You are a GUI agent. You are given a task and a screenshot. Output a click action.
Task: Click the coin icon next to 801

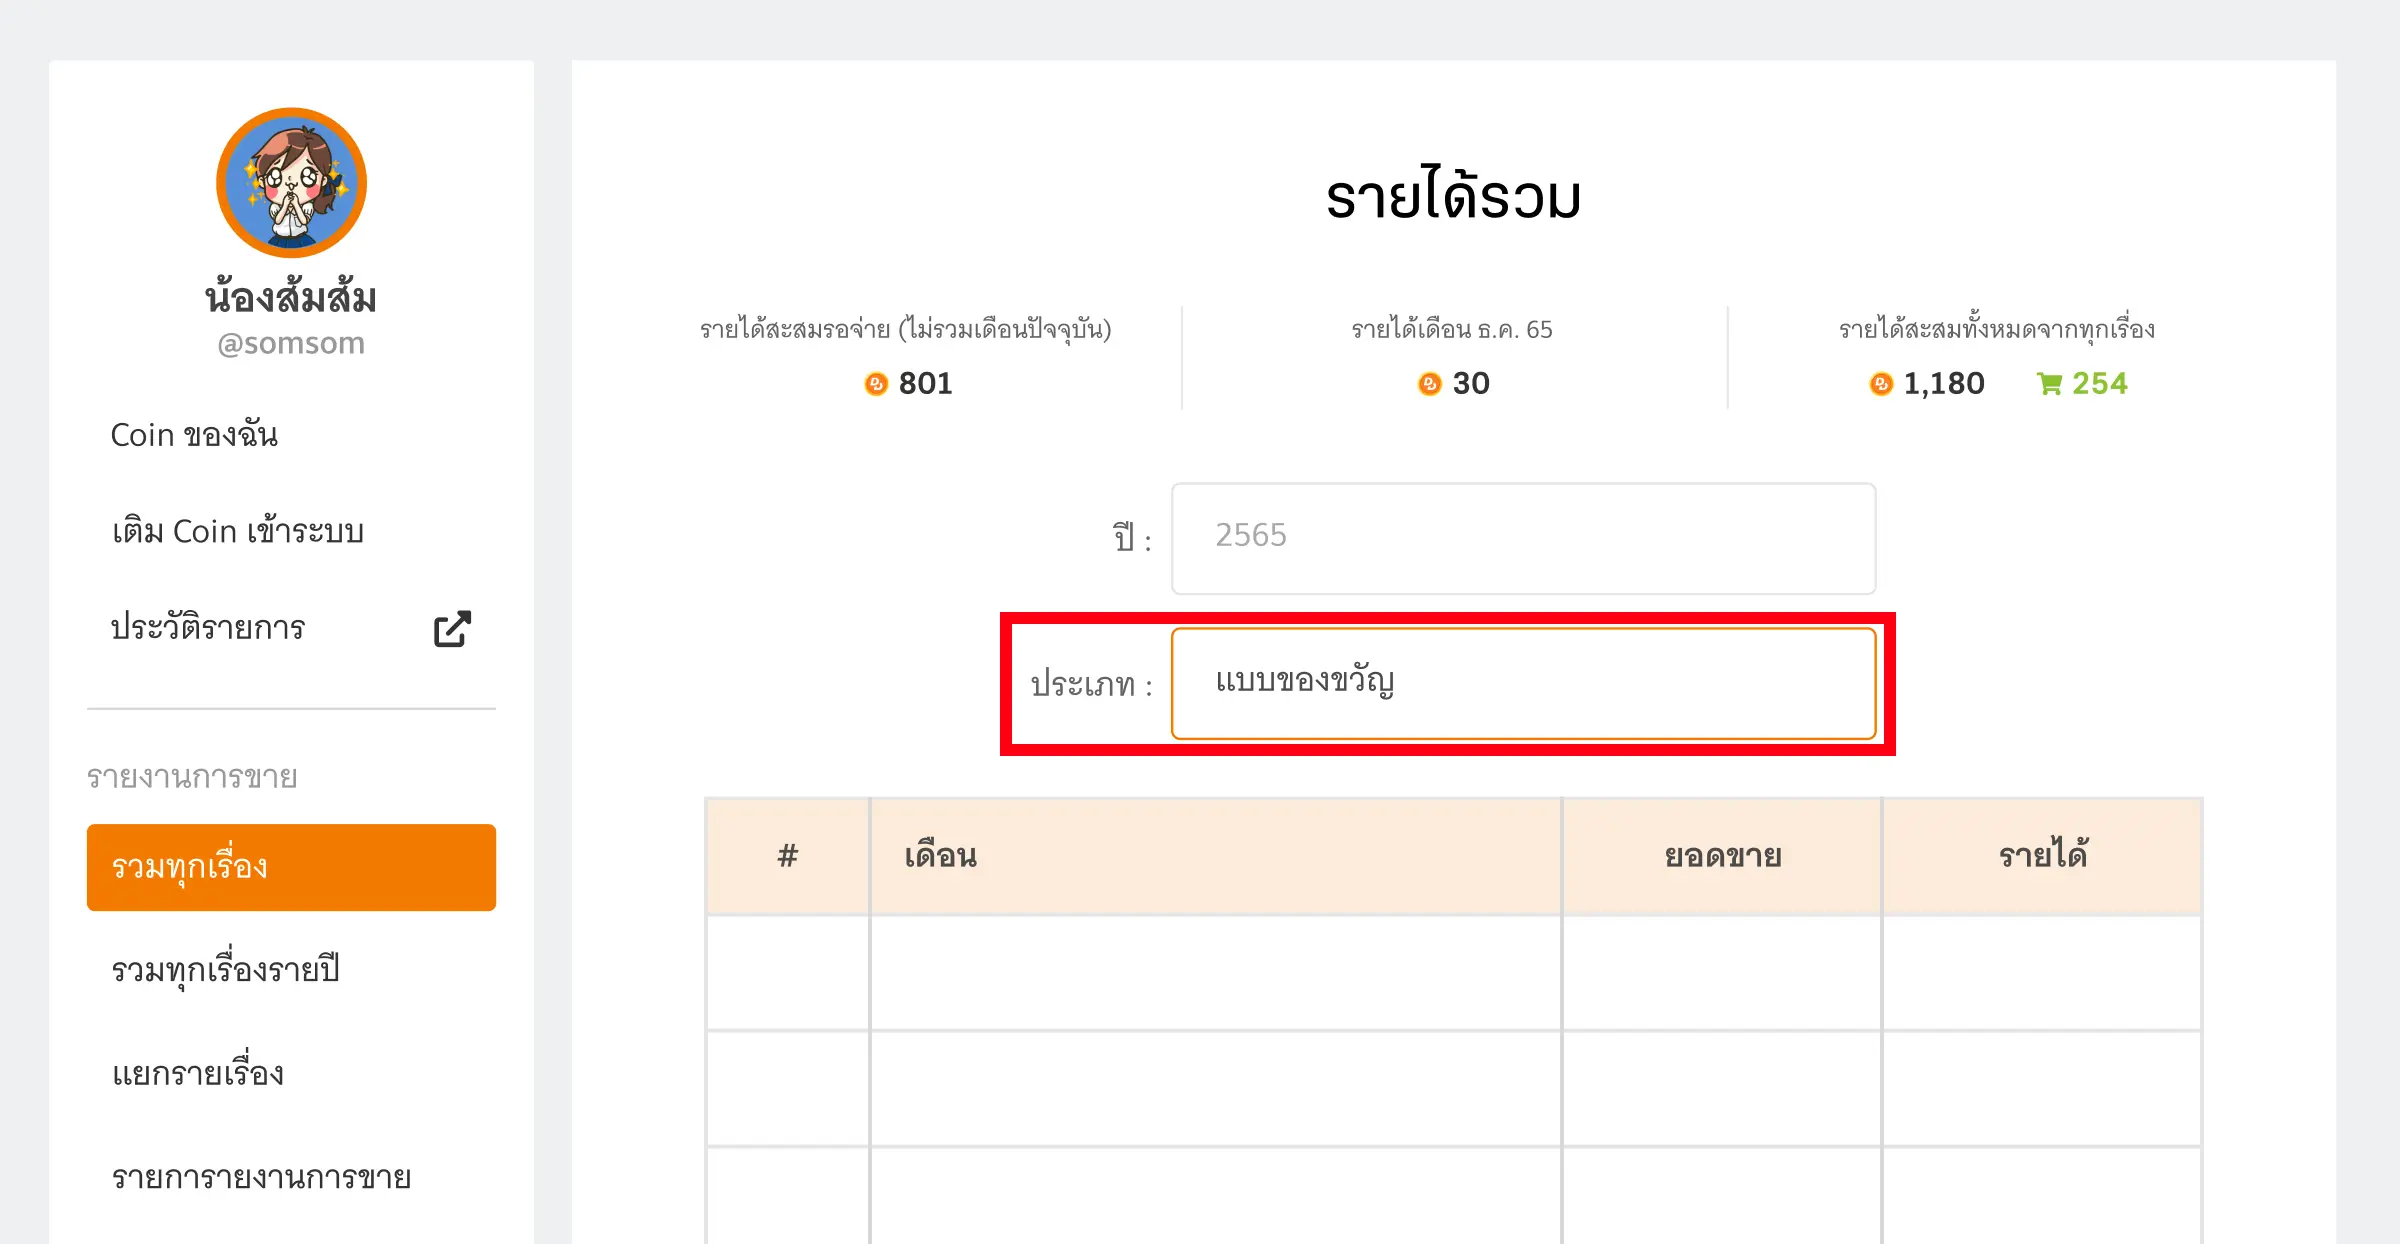[875, 384]
